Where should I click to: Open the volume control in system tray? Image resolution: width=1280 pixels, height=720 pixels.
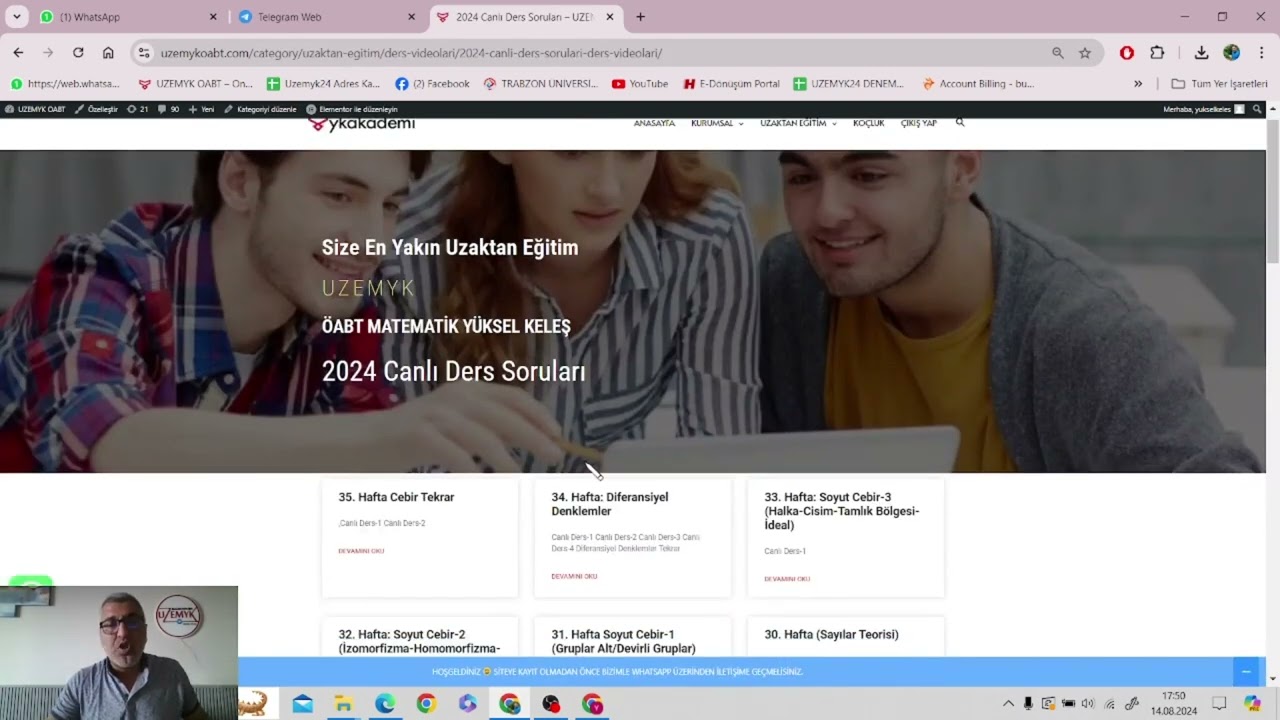[1088, 704]
